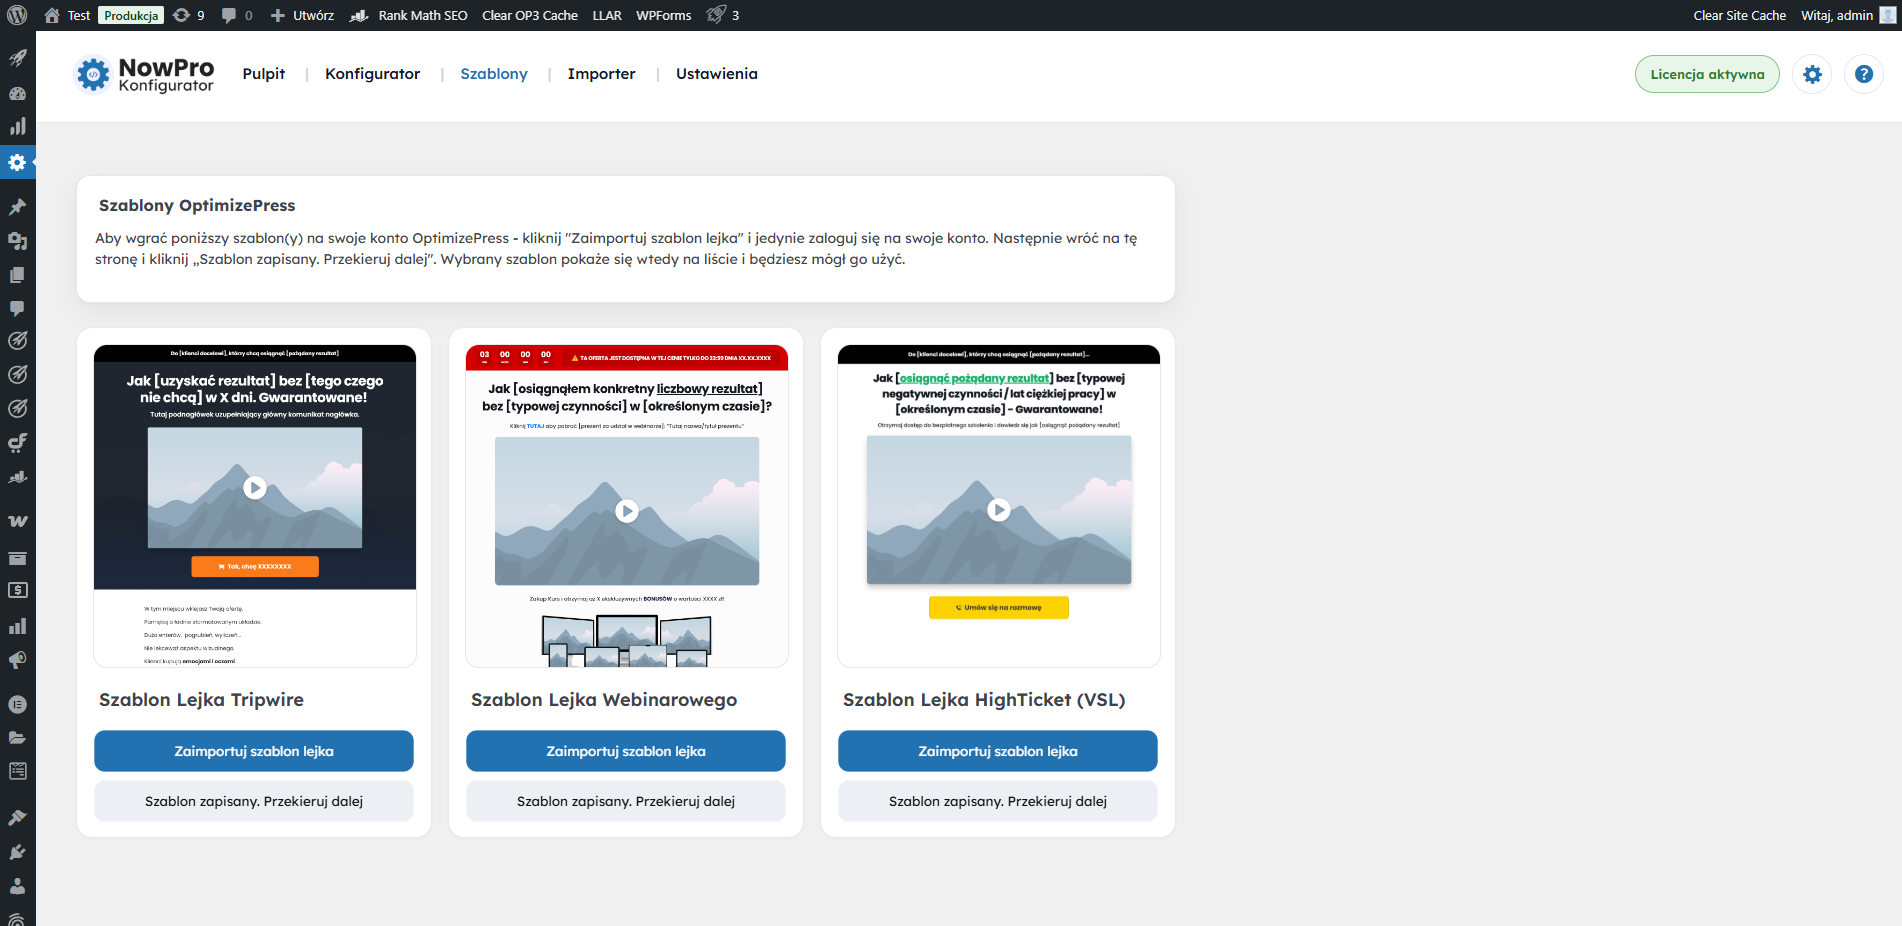Click the HighTicket (VSL) template preview thumbnail
1902x926 pixels.
[x=998, y=506]
